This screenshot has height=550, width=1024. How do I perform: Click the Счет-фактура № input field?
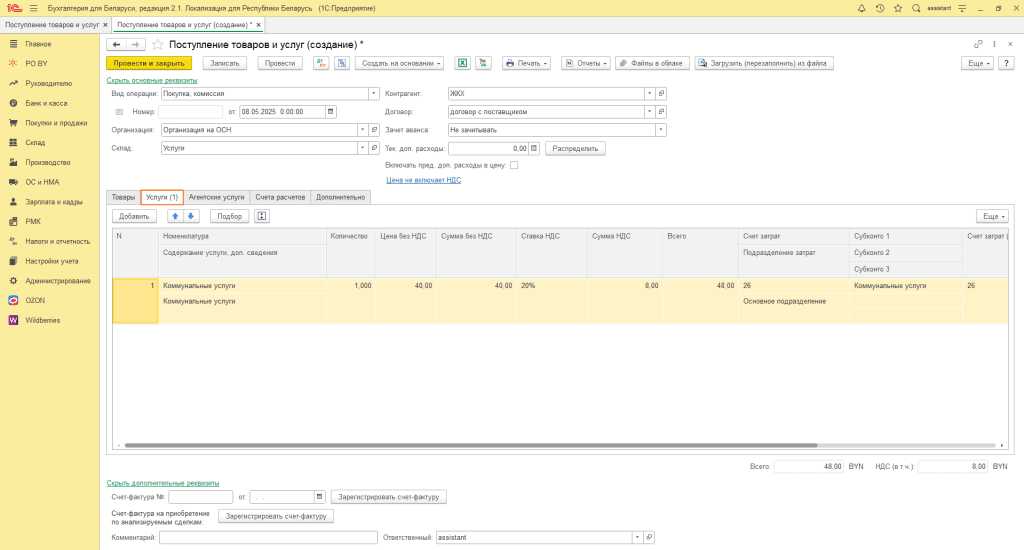tap(200, 497)
